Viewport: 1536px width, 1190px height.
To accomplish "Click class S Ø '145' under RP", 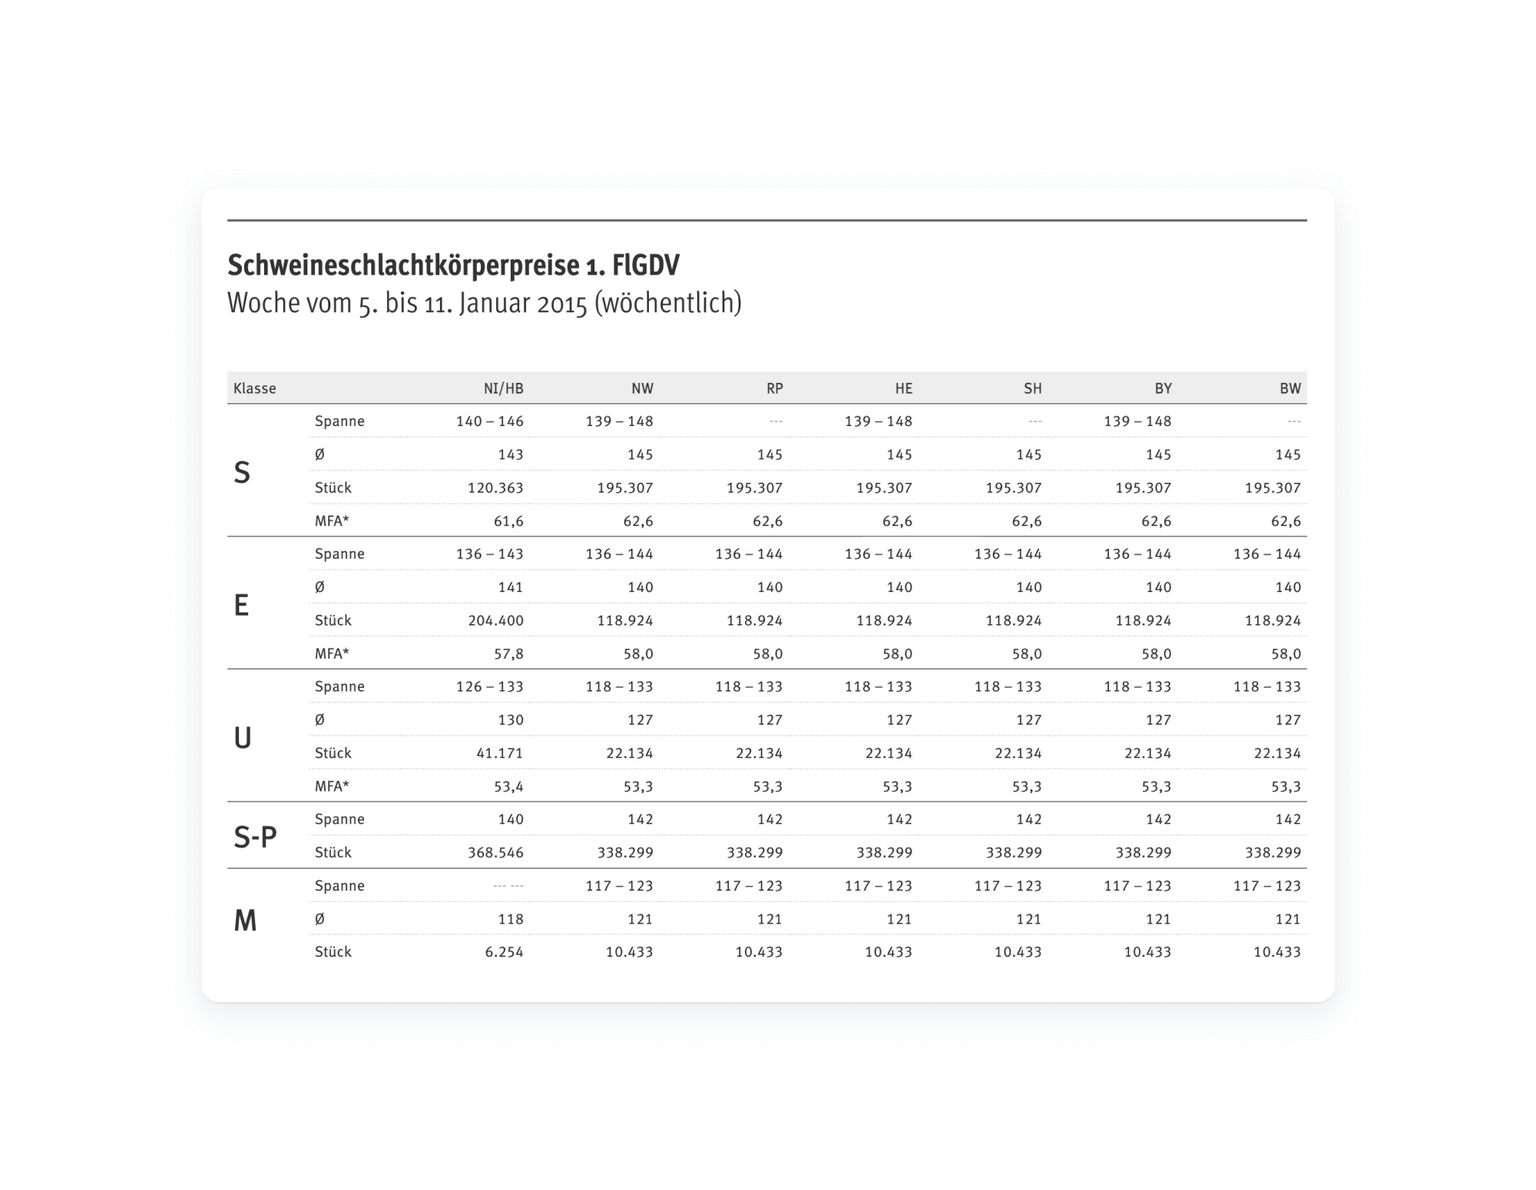I will point(770,454).
